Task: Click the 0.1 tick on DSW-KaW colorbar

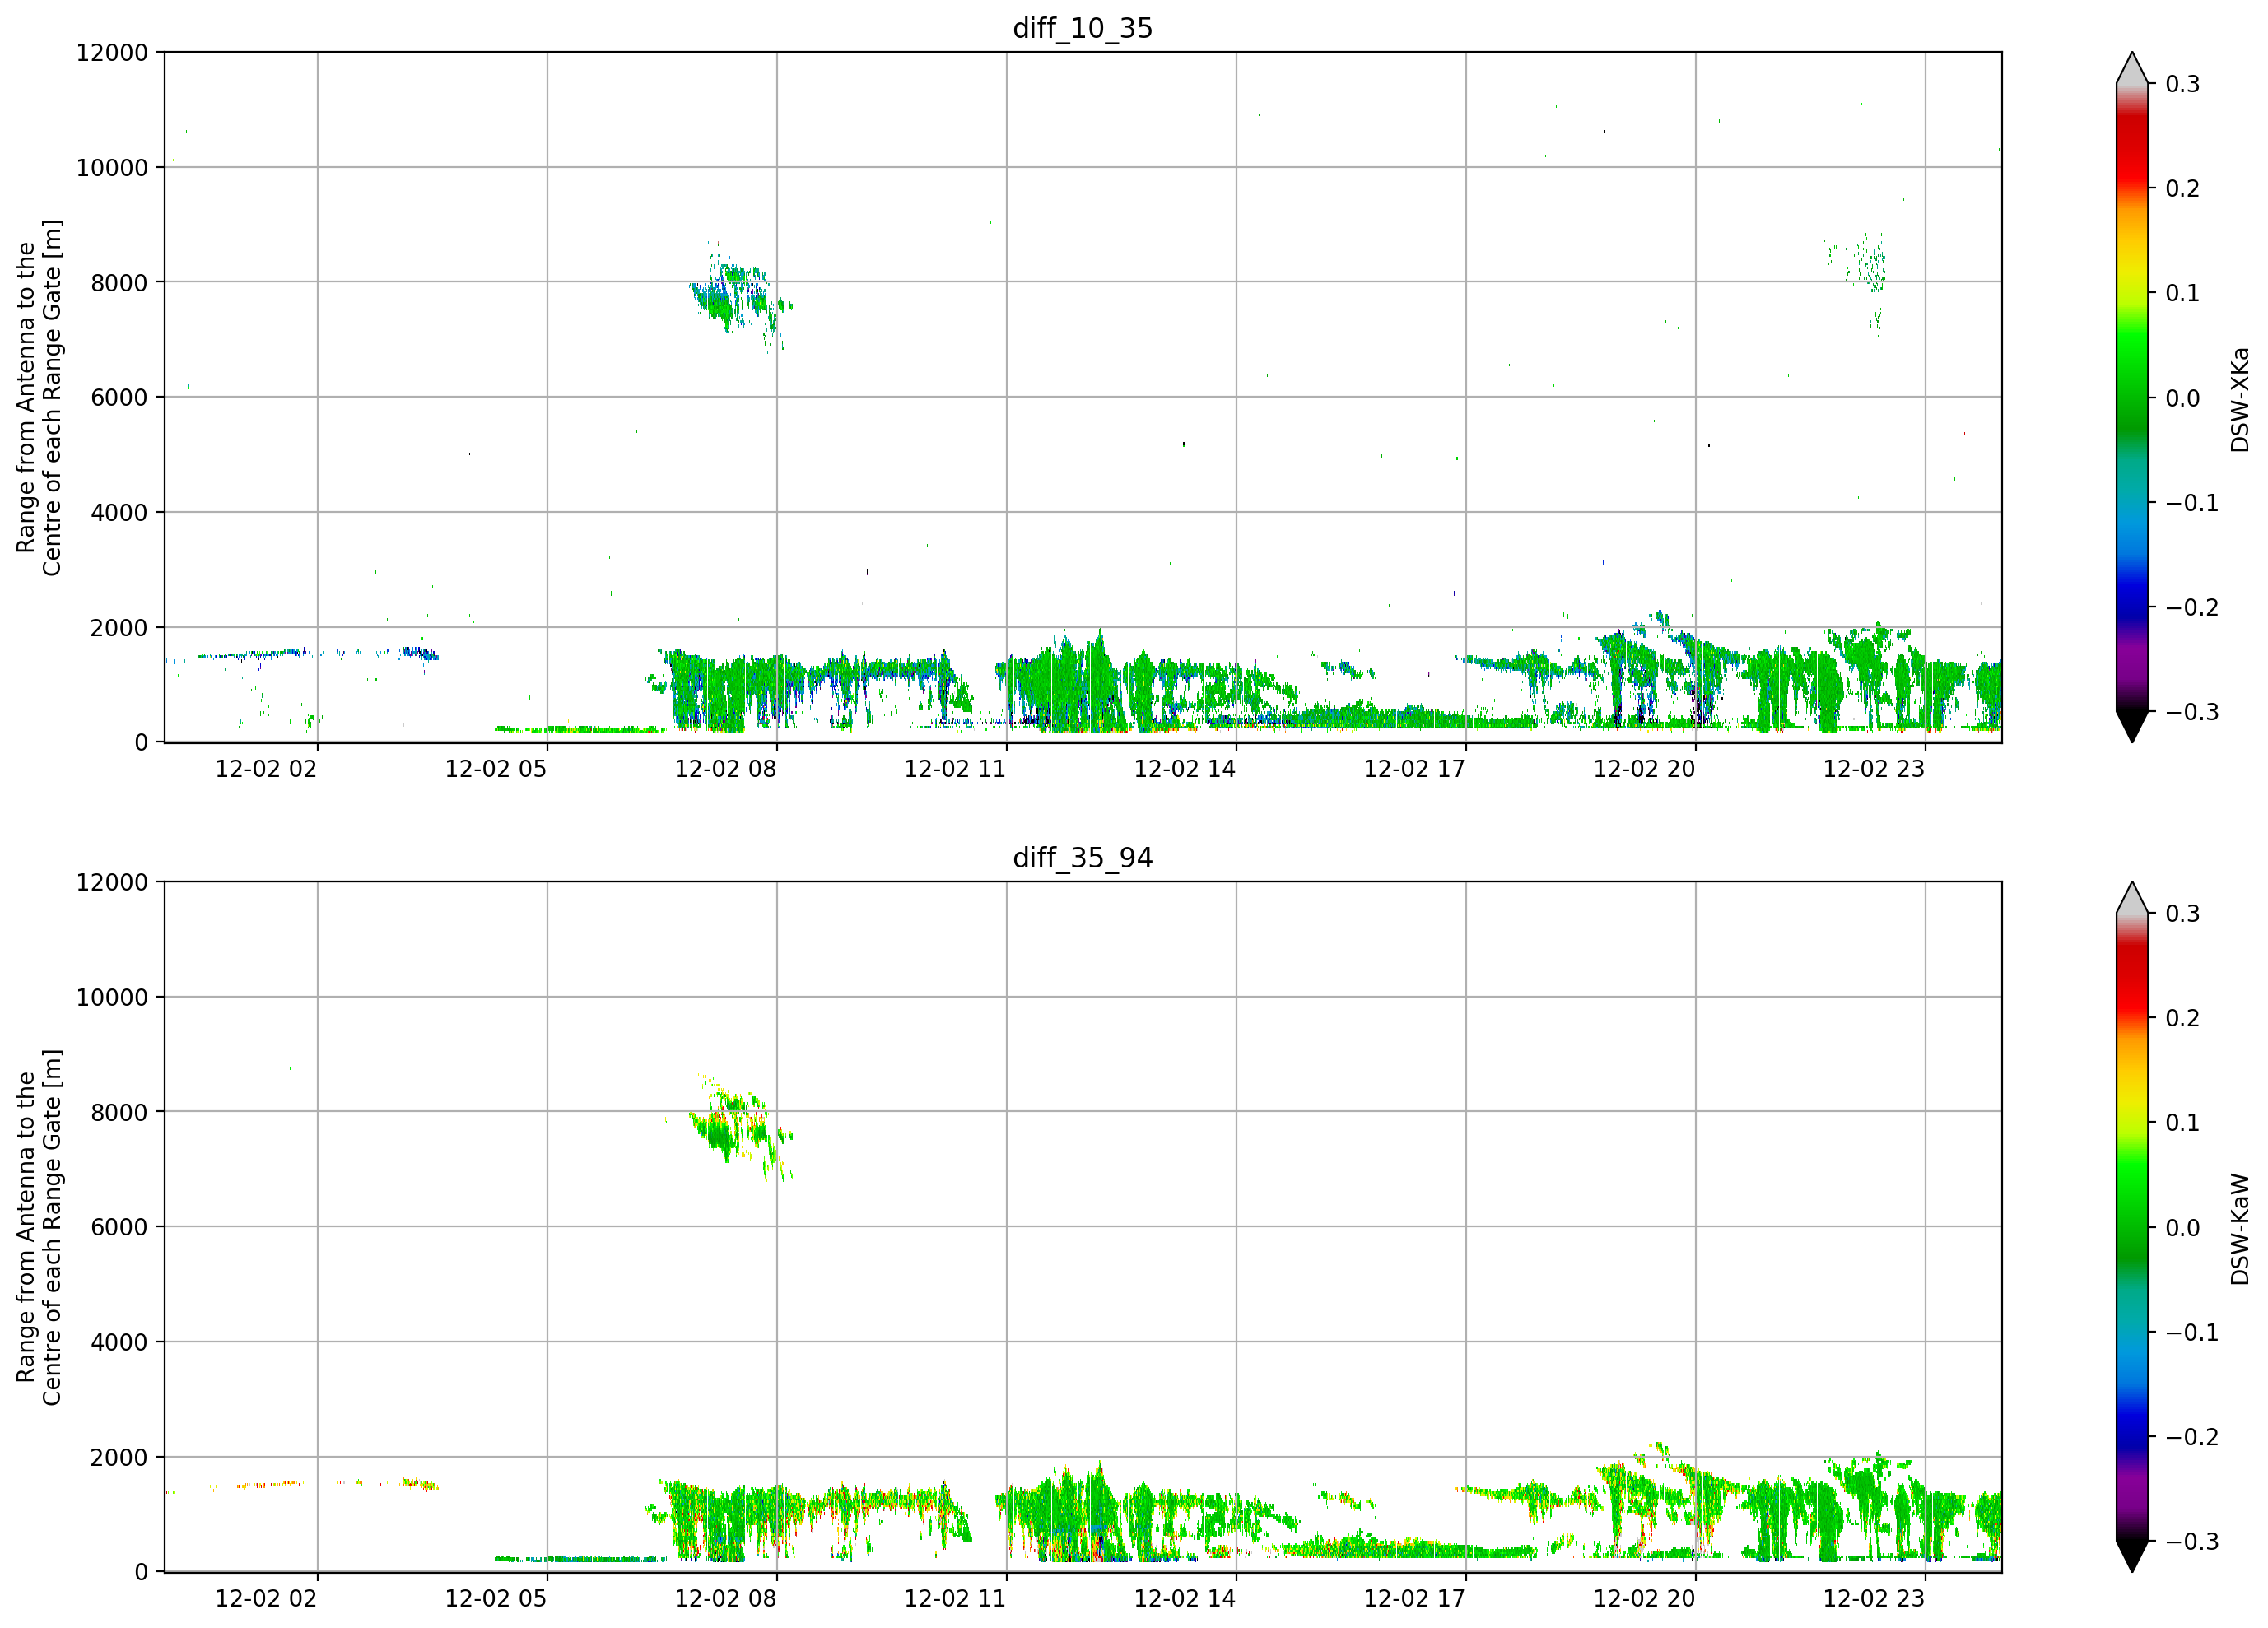Action: click(x=2183, y=1123)
